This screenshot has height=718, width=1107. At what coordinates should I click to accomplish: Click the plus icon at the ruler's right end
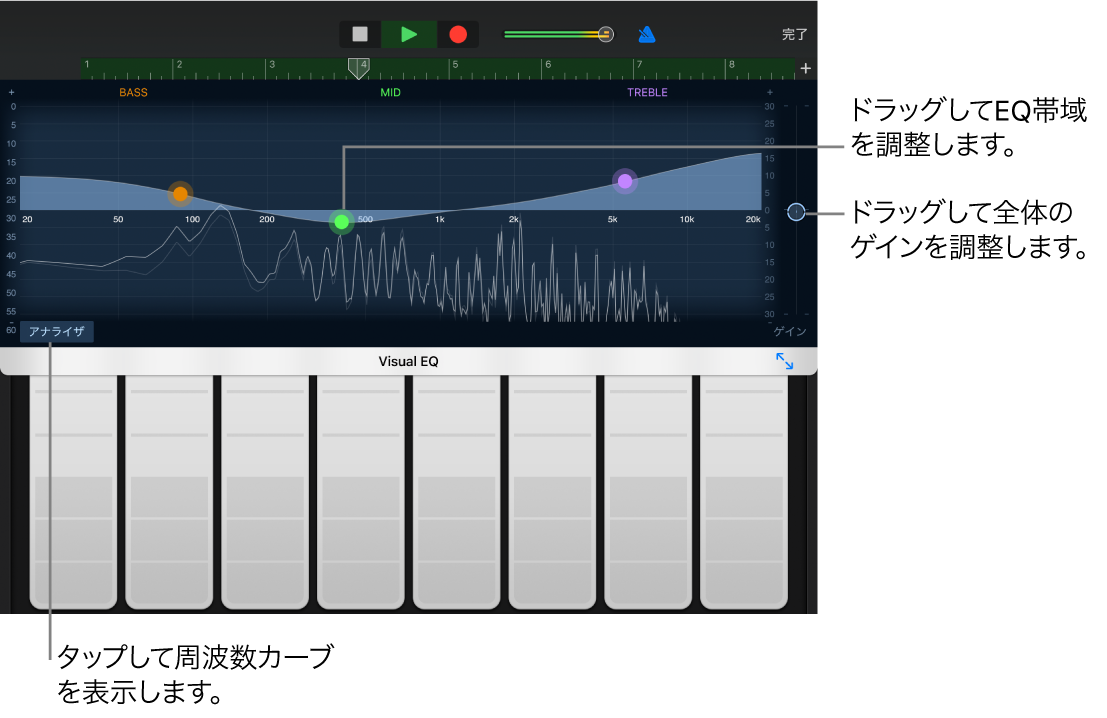pyautogui.click(x=805, y=68)
